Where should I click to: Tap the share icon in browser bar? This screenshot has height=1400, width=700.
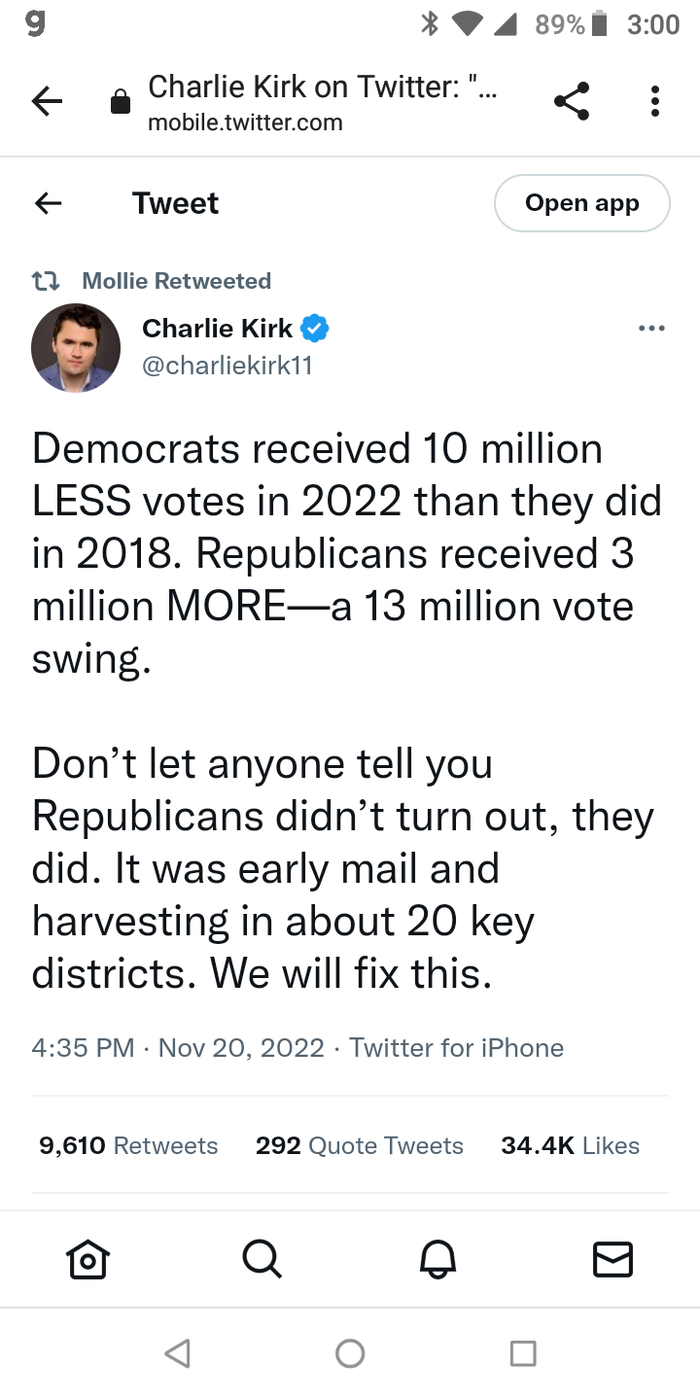tap(571, 102)
